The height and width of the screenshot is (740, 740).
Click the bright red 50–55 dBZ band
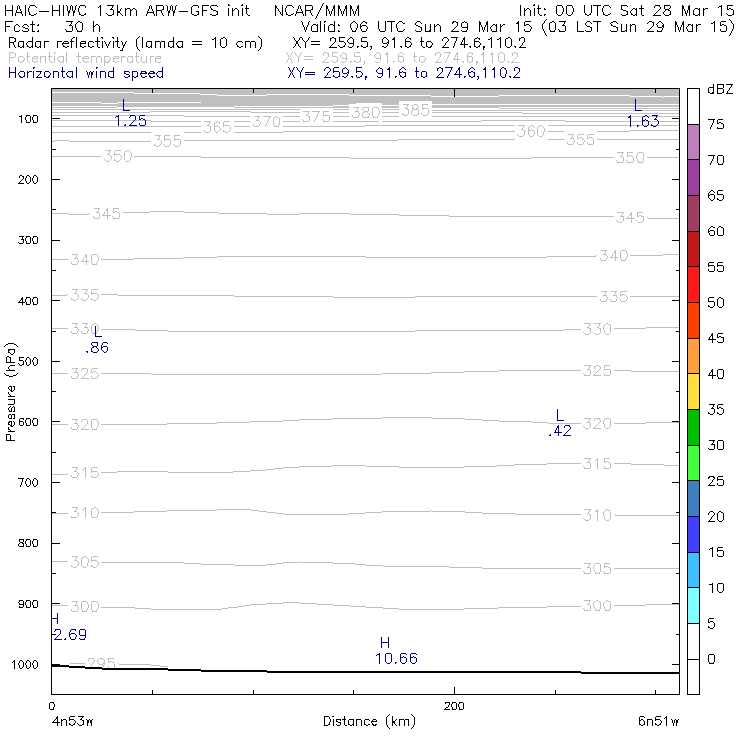(693, 285)
